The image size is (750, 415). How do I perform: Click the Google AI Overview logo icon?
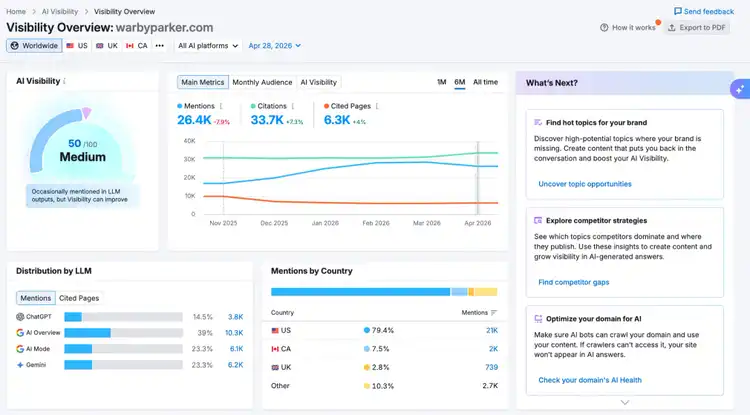click(20, 333)
